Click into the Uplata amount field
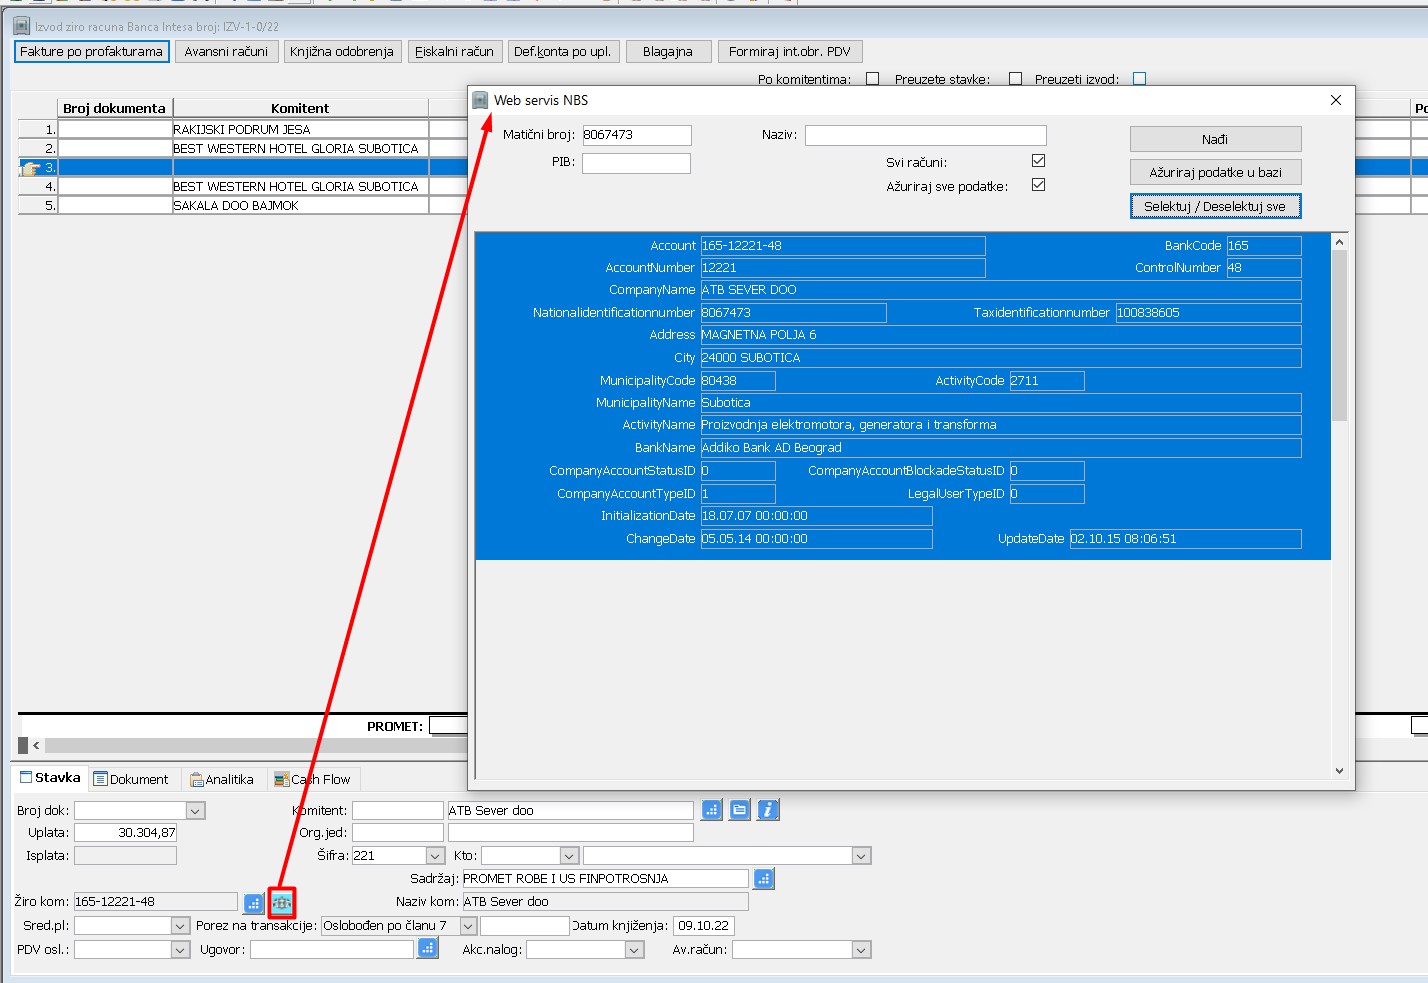The width and height of the screenshot is (1428, 983). (x=126, y=833)
